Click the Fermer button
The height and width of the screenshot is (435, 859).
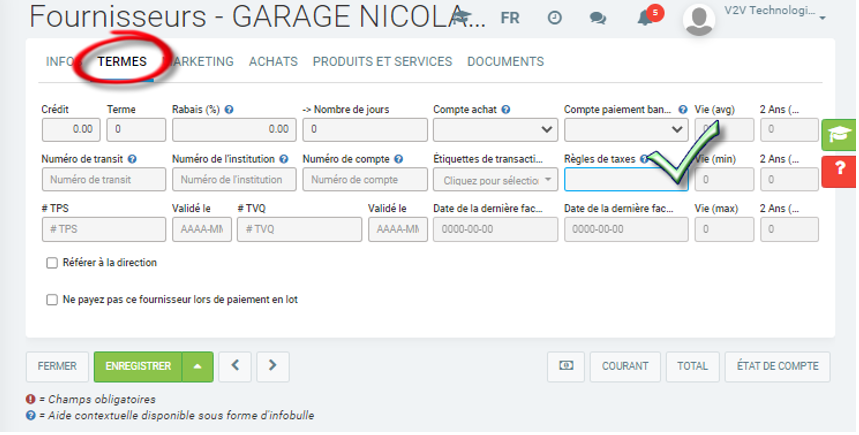(57, 367)
